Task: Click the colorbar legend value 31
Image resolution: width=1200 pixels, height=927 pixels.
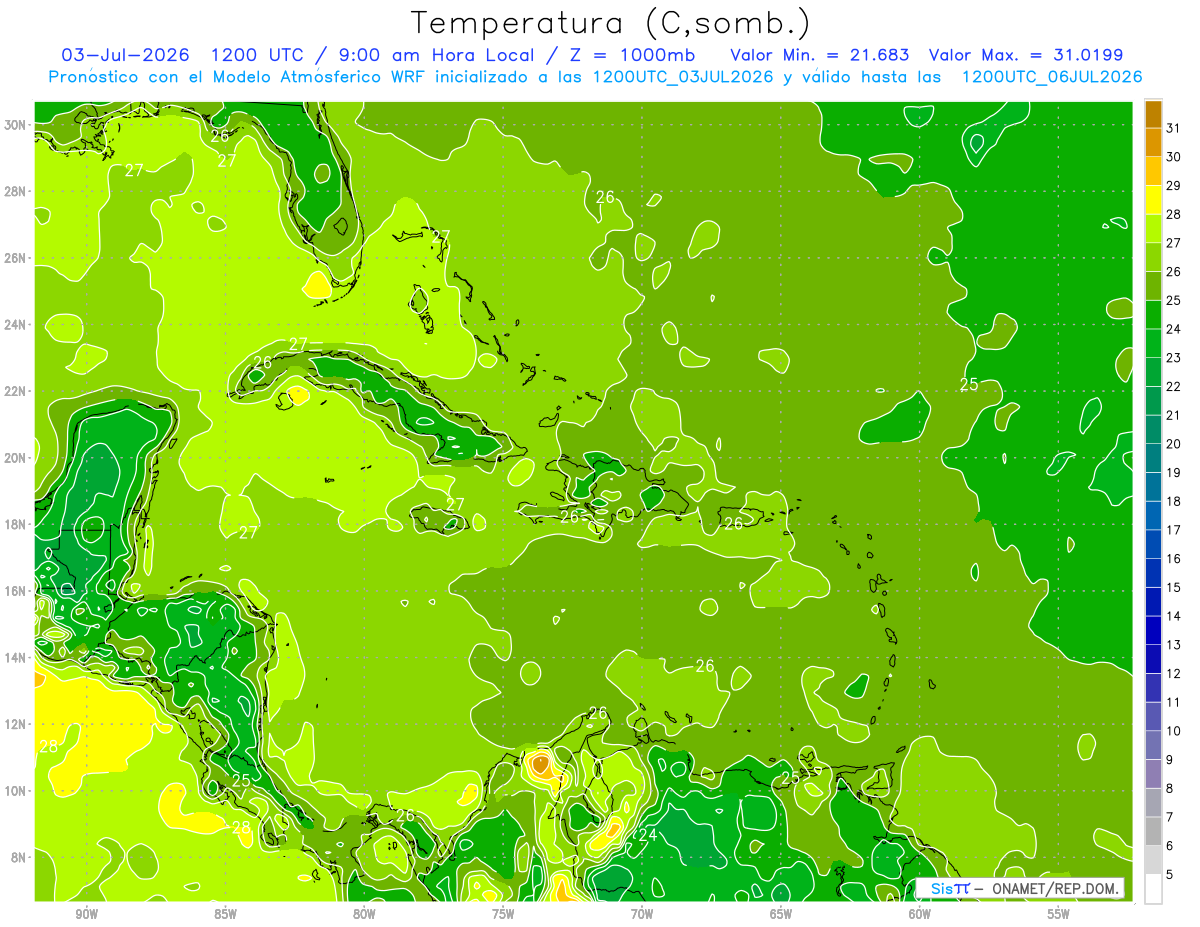Action: pyautogui.click(x=1173, y=128)
